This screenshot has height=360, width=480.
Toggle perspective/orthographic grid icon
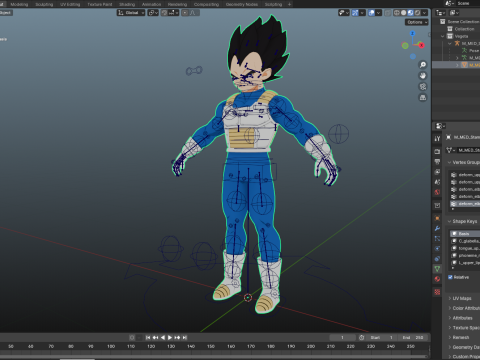423,98
